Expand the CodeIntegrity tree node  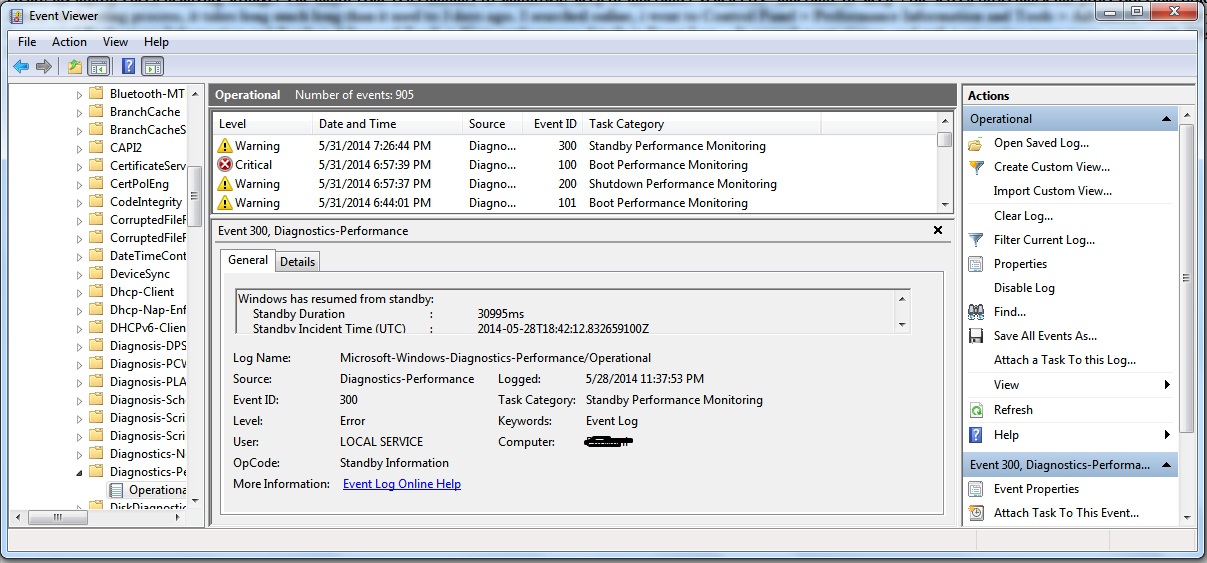tap(80, 202)
